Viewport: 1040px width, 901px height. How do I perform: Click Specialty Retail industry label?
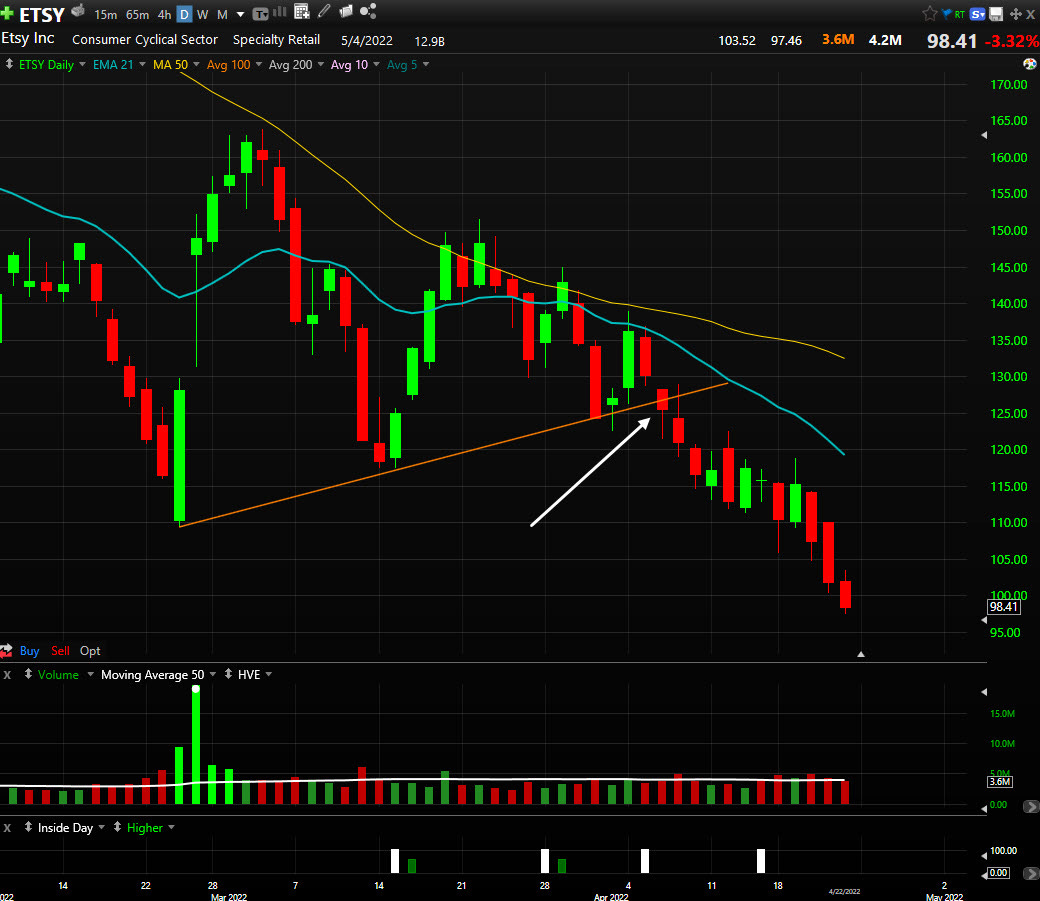point(276,40)
